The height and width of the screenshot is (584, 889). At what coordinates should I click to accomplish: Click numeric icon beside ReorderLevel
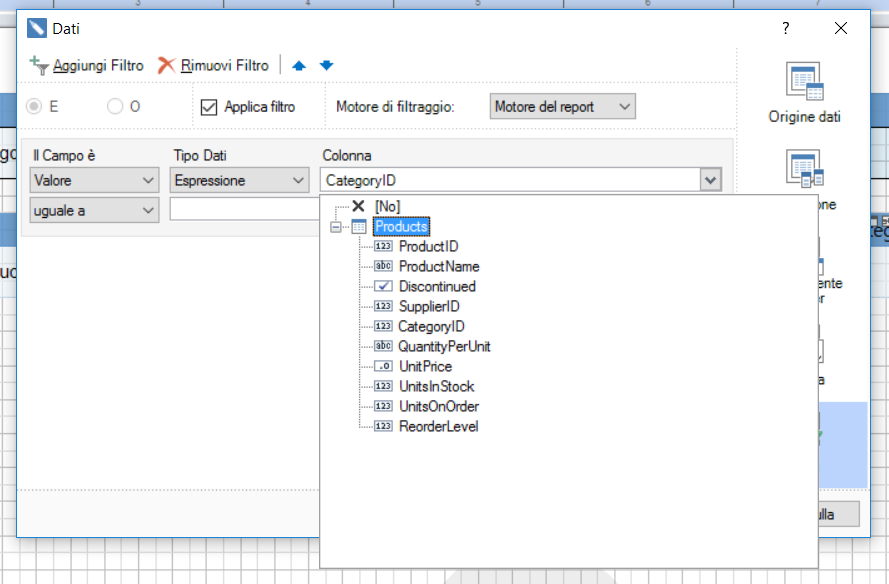point(383,426)
